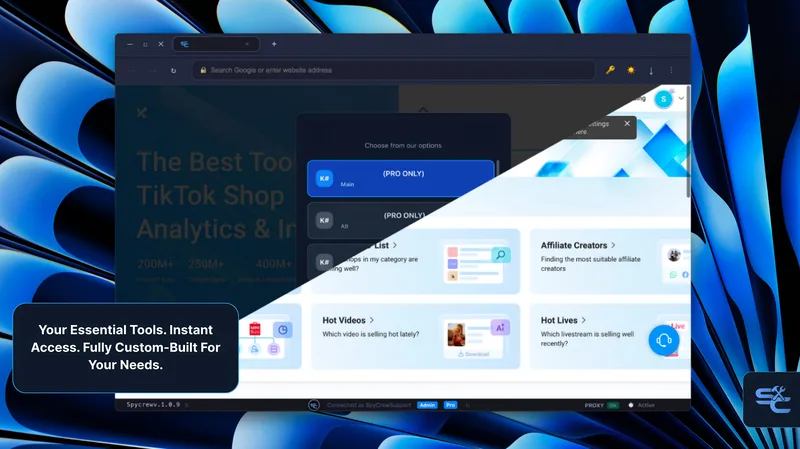
Task: Click the Hot Videos thumbnail image
Action: click(x=456, y=335)
